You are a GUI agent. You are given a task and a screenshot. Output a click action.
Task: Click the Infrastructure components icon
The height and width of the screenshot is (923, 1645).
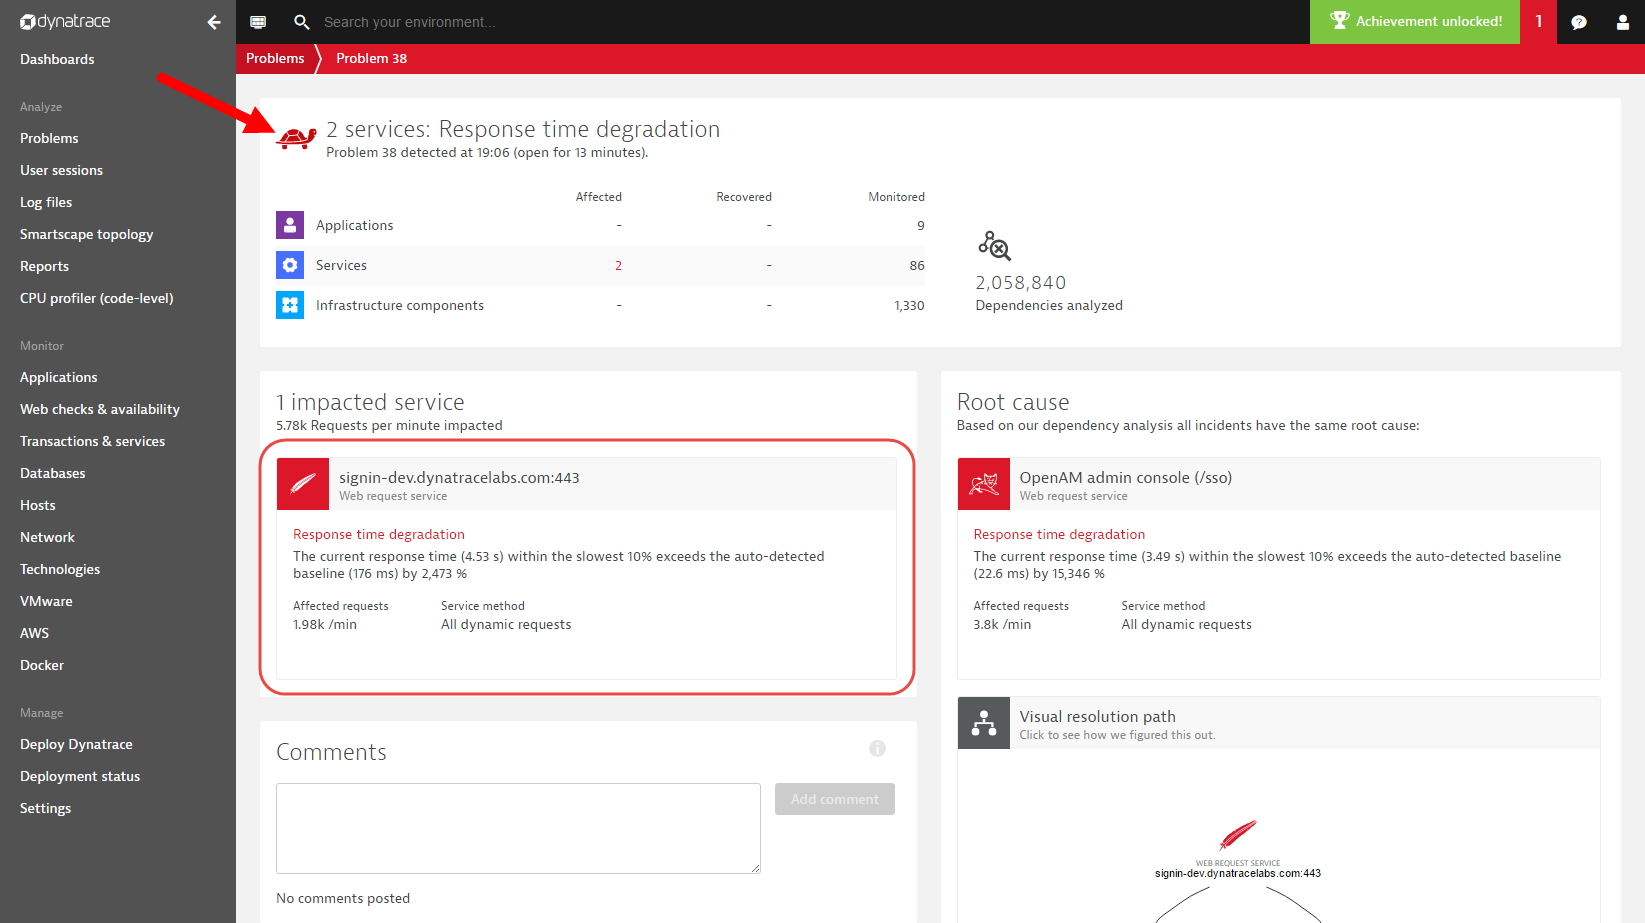[x=290, y=305]
